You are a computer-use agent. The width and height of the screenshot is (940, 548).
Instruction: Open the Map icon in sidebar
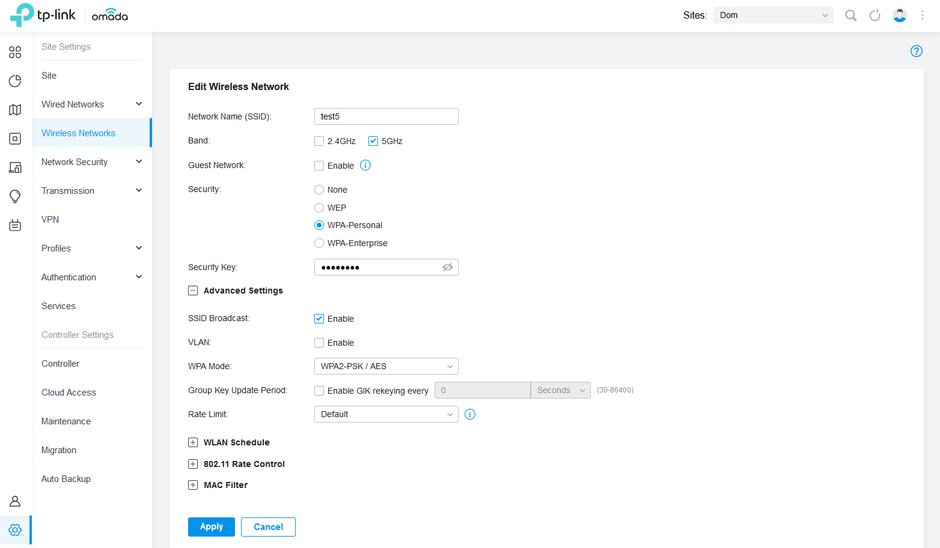click(15, 110)
